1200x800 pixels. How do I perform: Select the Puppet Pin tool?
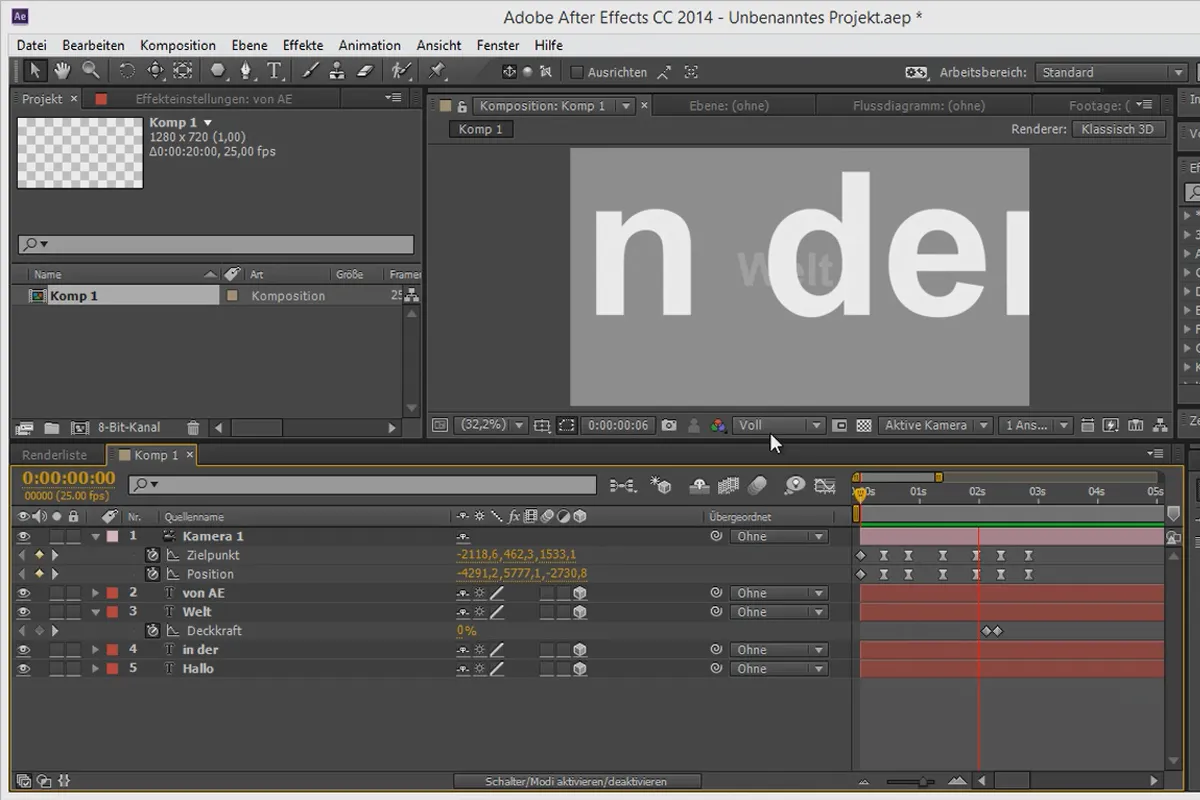pos(436,71)
